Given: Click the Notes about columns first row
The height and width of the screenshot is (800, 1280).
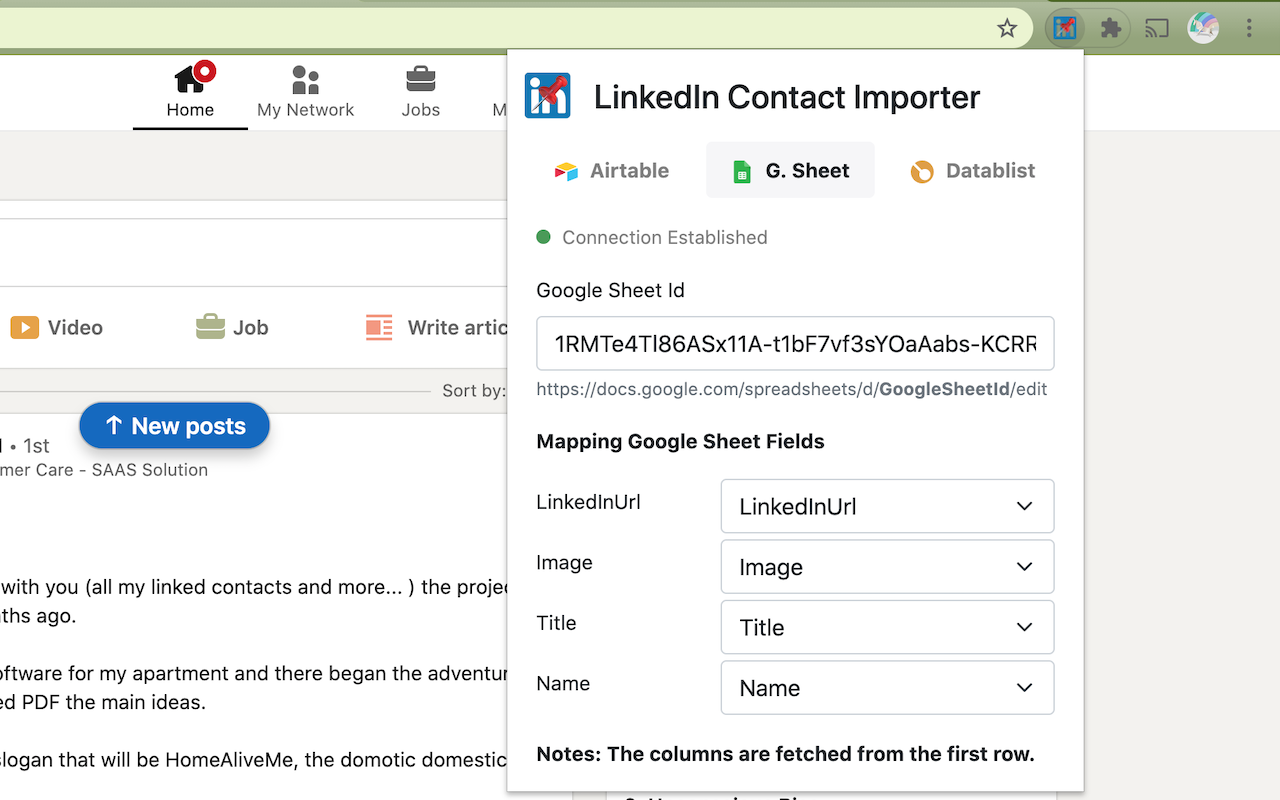Looking at the screenshot, I should click(786, 754).
